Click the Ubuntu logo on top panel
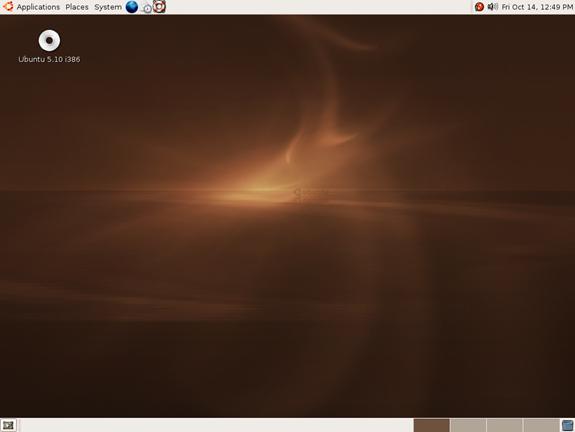This screenshot has width=575, height=432. click(8, 7)
